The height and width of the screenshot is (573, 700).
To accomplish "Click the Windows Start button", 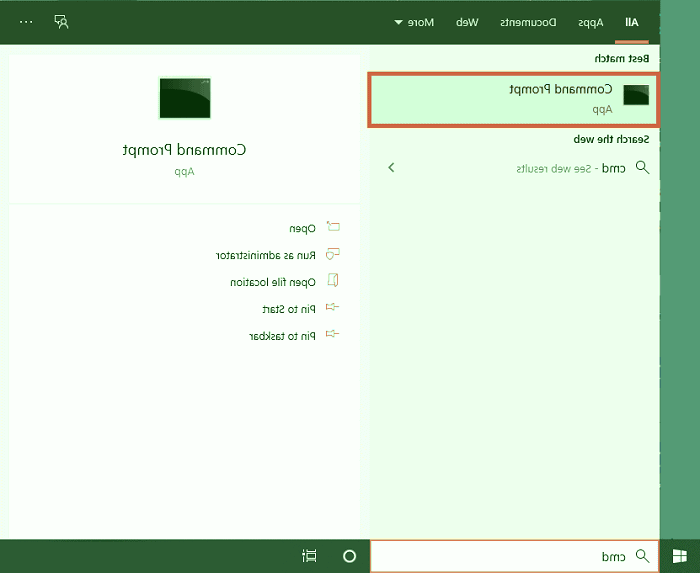I will click(680, 556).
